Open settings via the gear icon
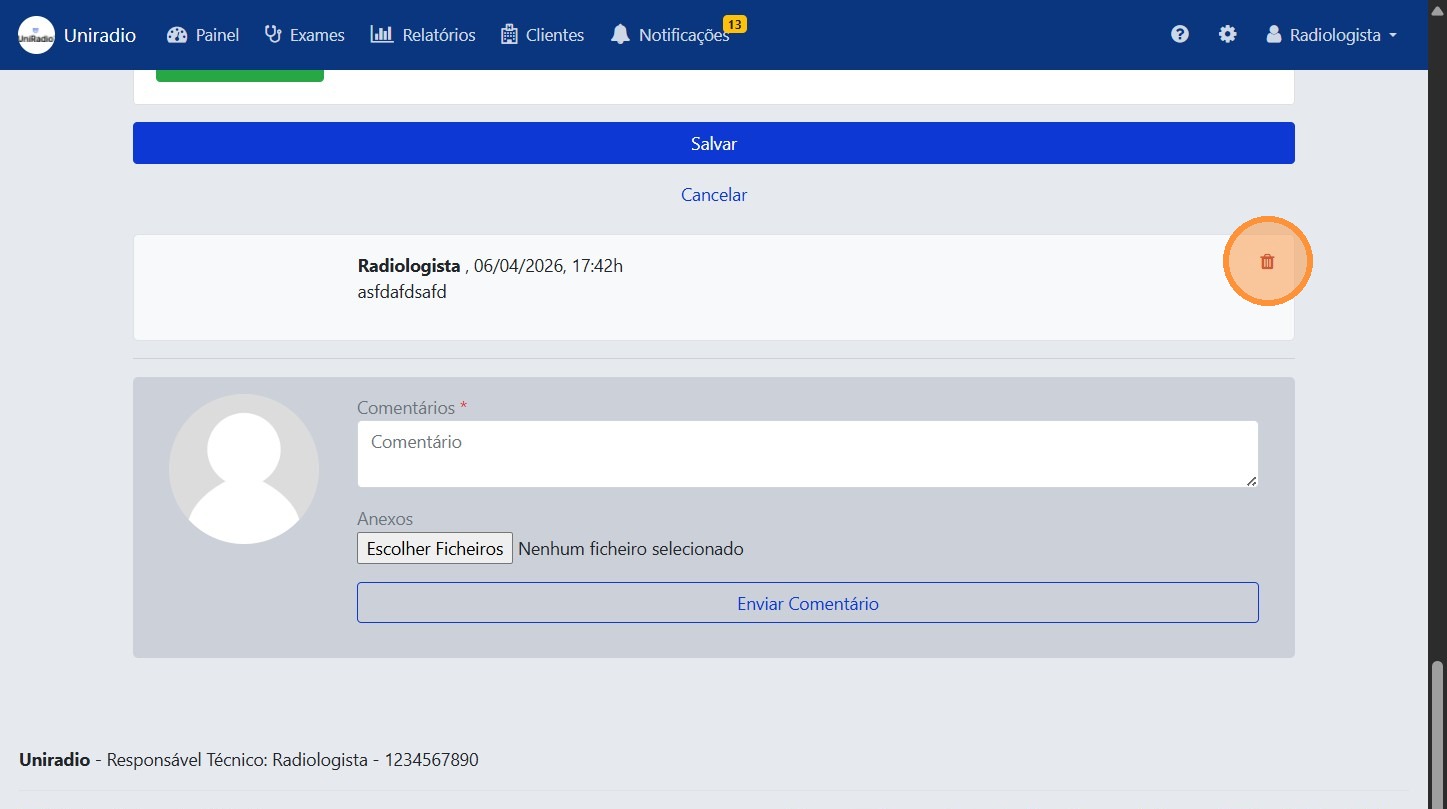 tap(1227, 34)
